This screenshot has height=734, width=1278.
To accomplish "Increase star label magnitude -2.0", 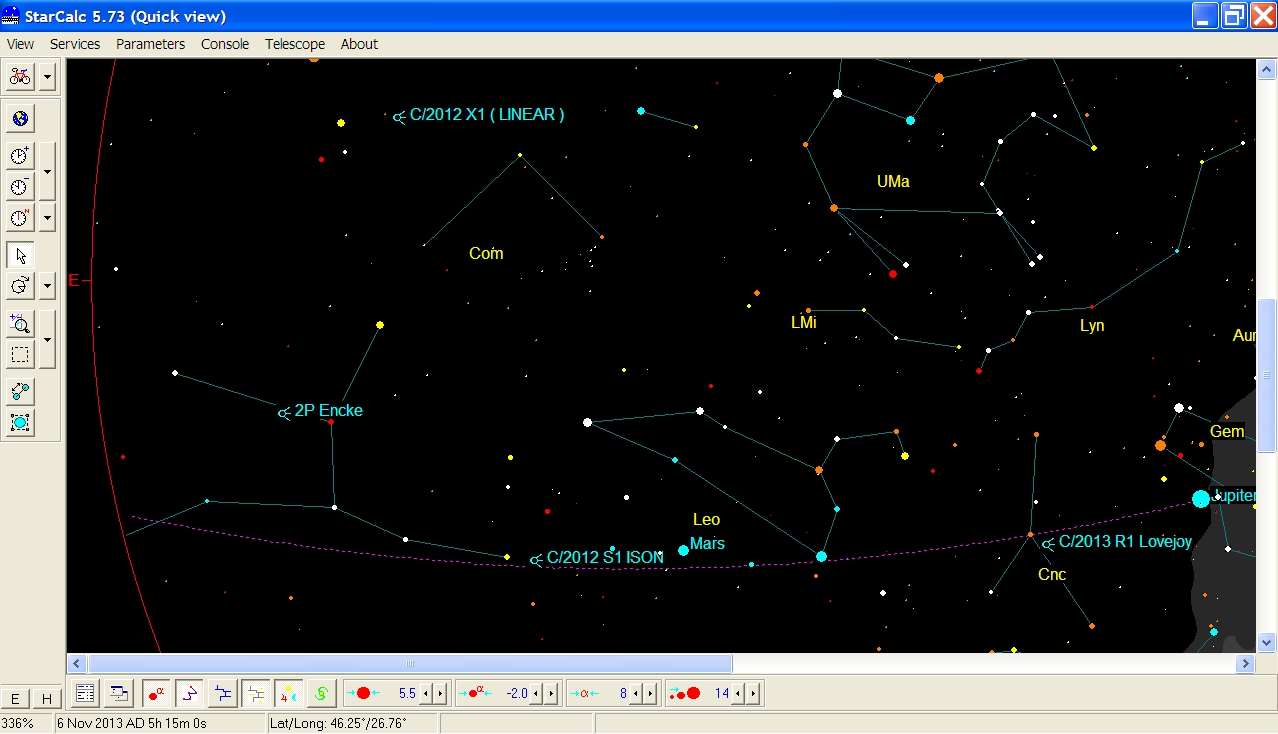I will [x=551, y=694].
